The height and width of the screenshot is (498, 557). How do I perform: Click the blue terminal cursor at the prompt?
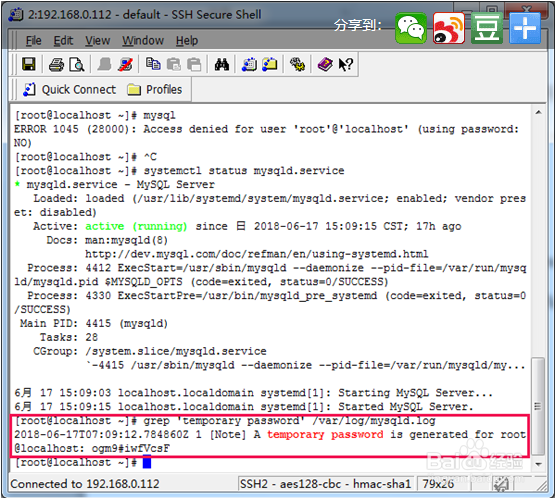coord(147,462)
